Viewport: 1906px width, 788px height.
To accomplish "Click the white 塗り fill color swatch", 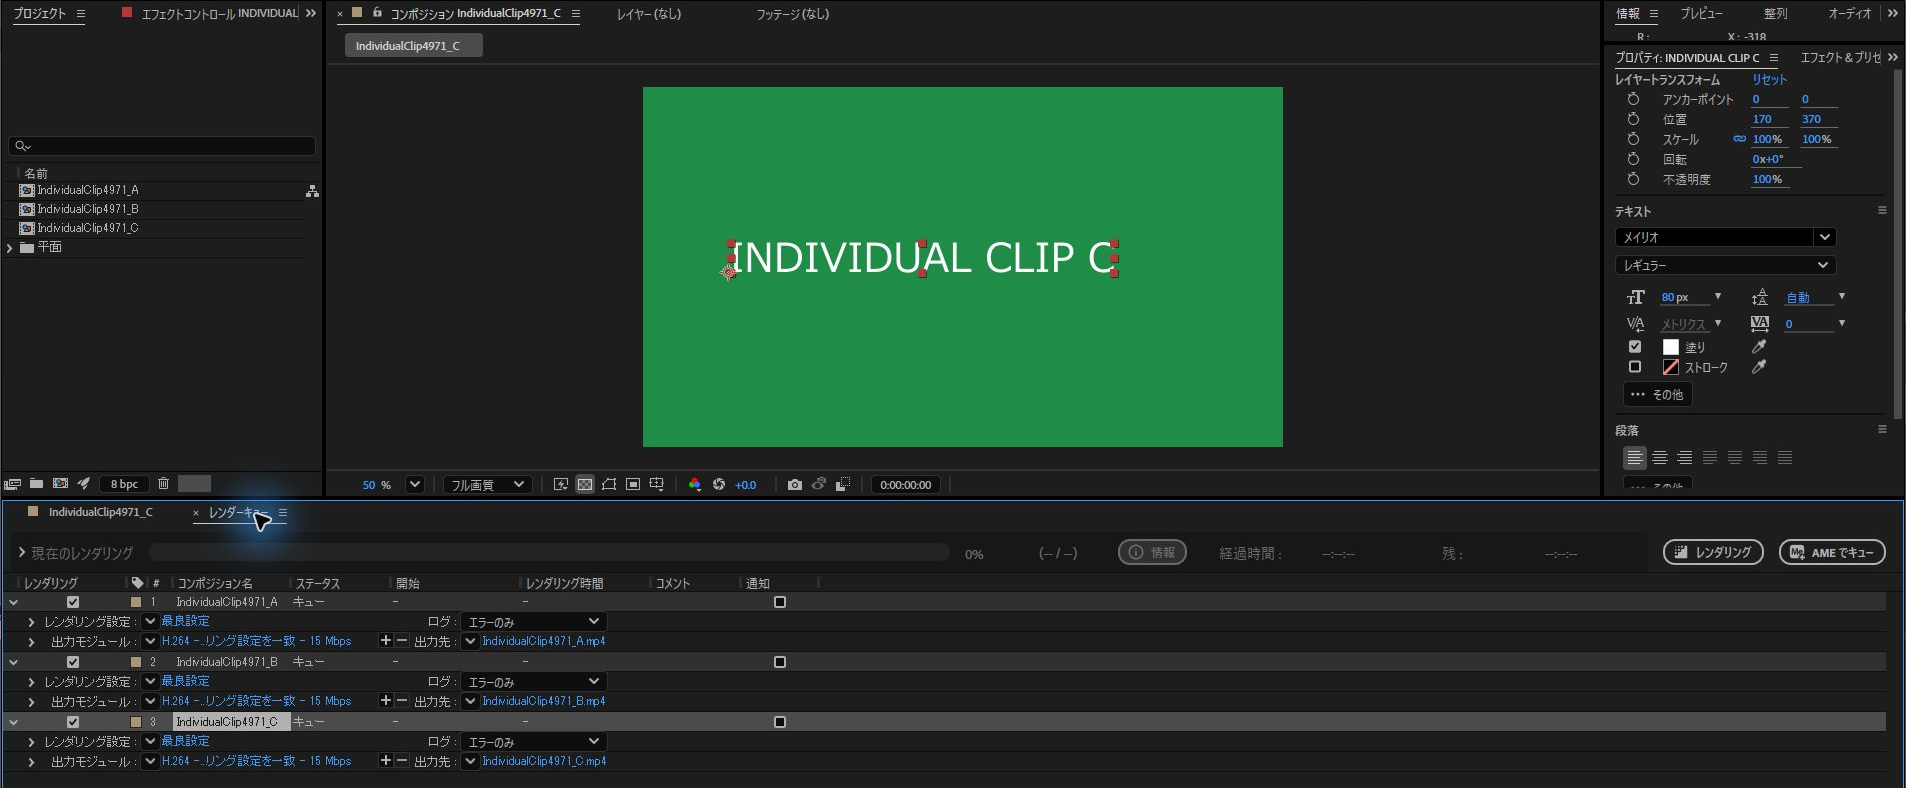I will tap(1671, 347).
